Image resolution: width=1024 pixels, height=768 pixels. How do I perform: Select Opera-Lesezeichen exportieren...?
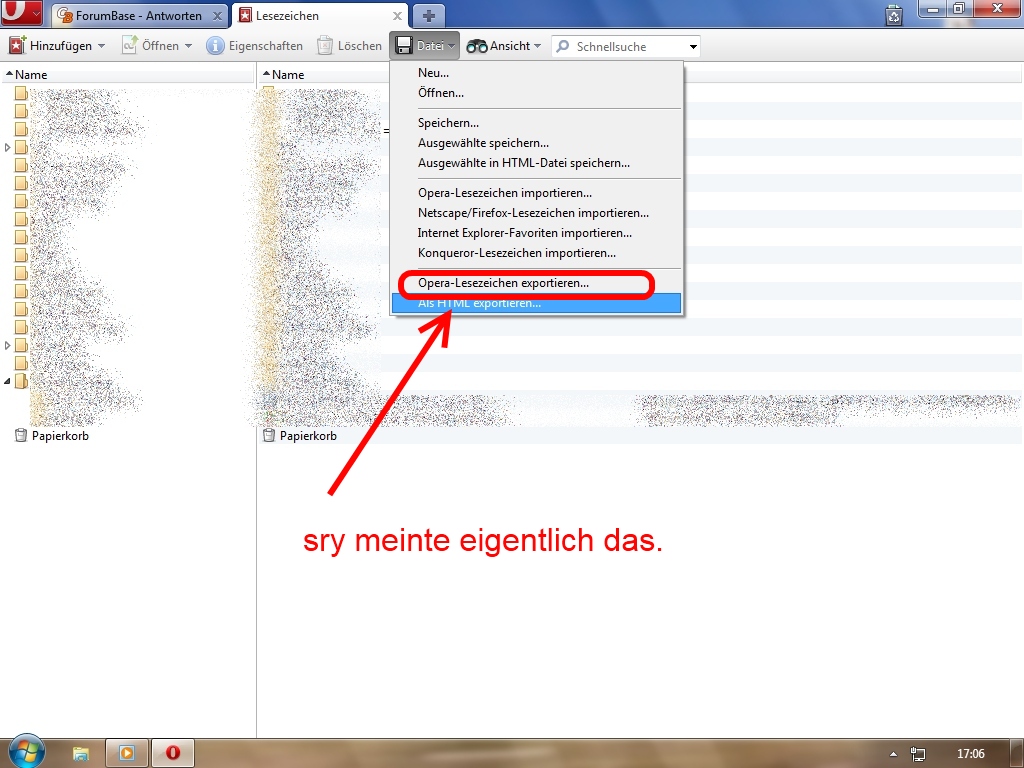pos(536,283)
